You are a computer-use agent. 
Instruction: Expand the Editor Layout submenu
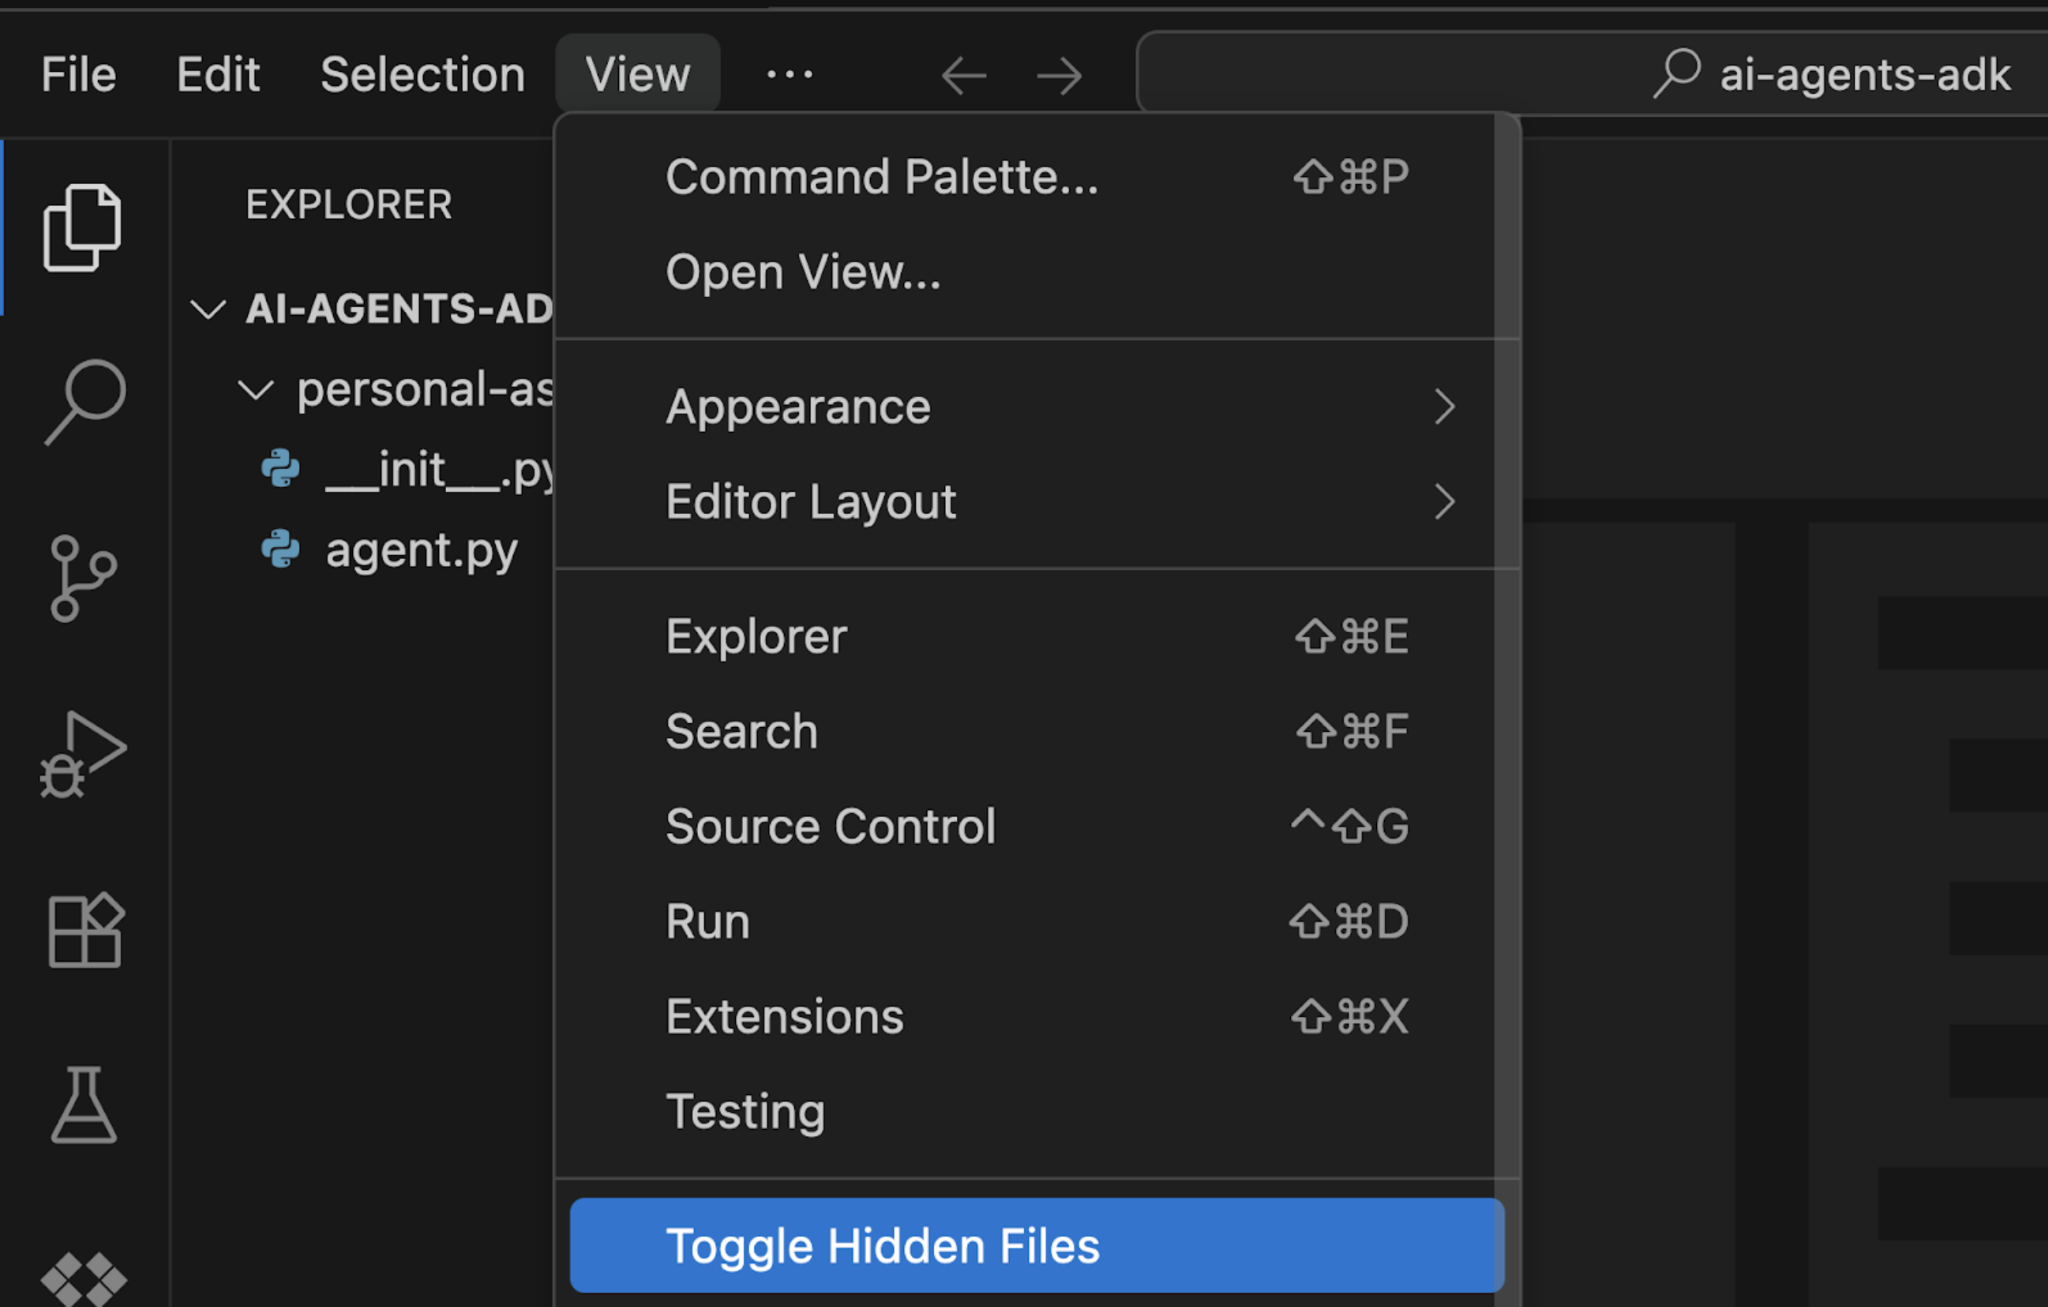tap(1036, 501)
